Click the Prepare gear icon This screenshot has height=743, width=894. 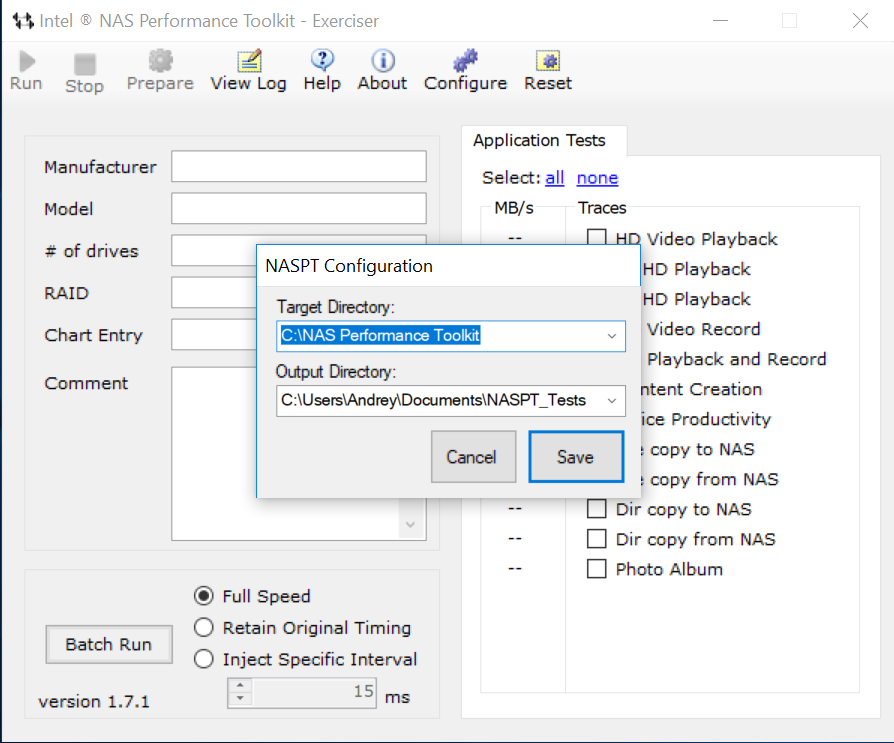click(x=160, y=62)
